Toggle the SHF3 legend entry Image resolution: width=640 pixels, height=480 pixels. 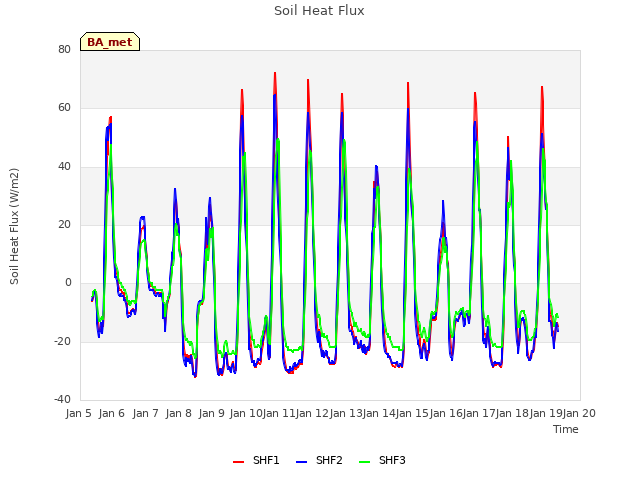pos(382,460)
